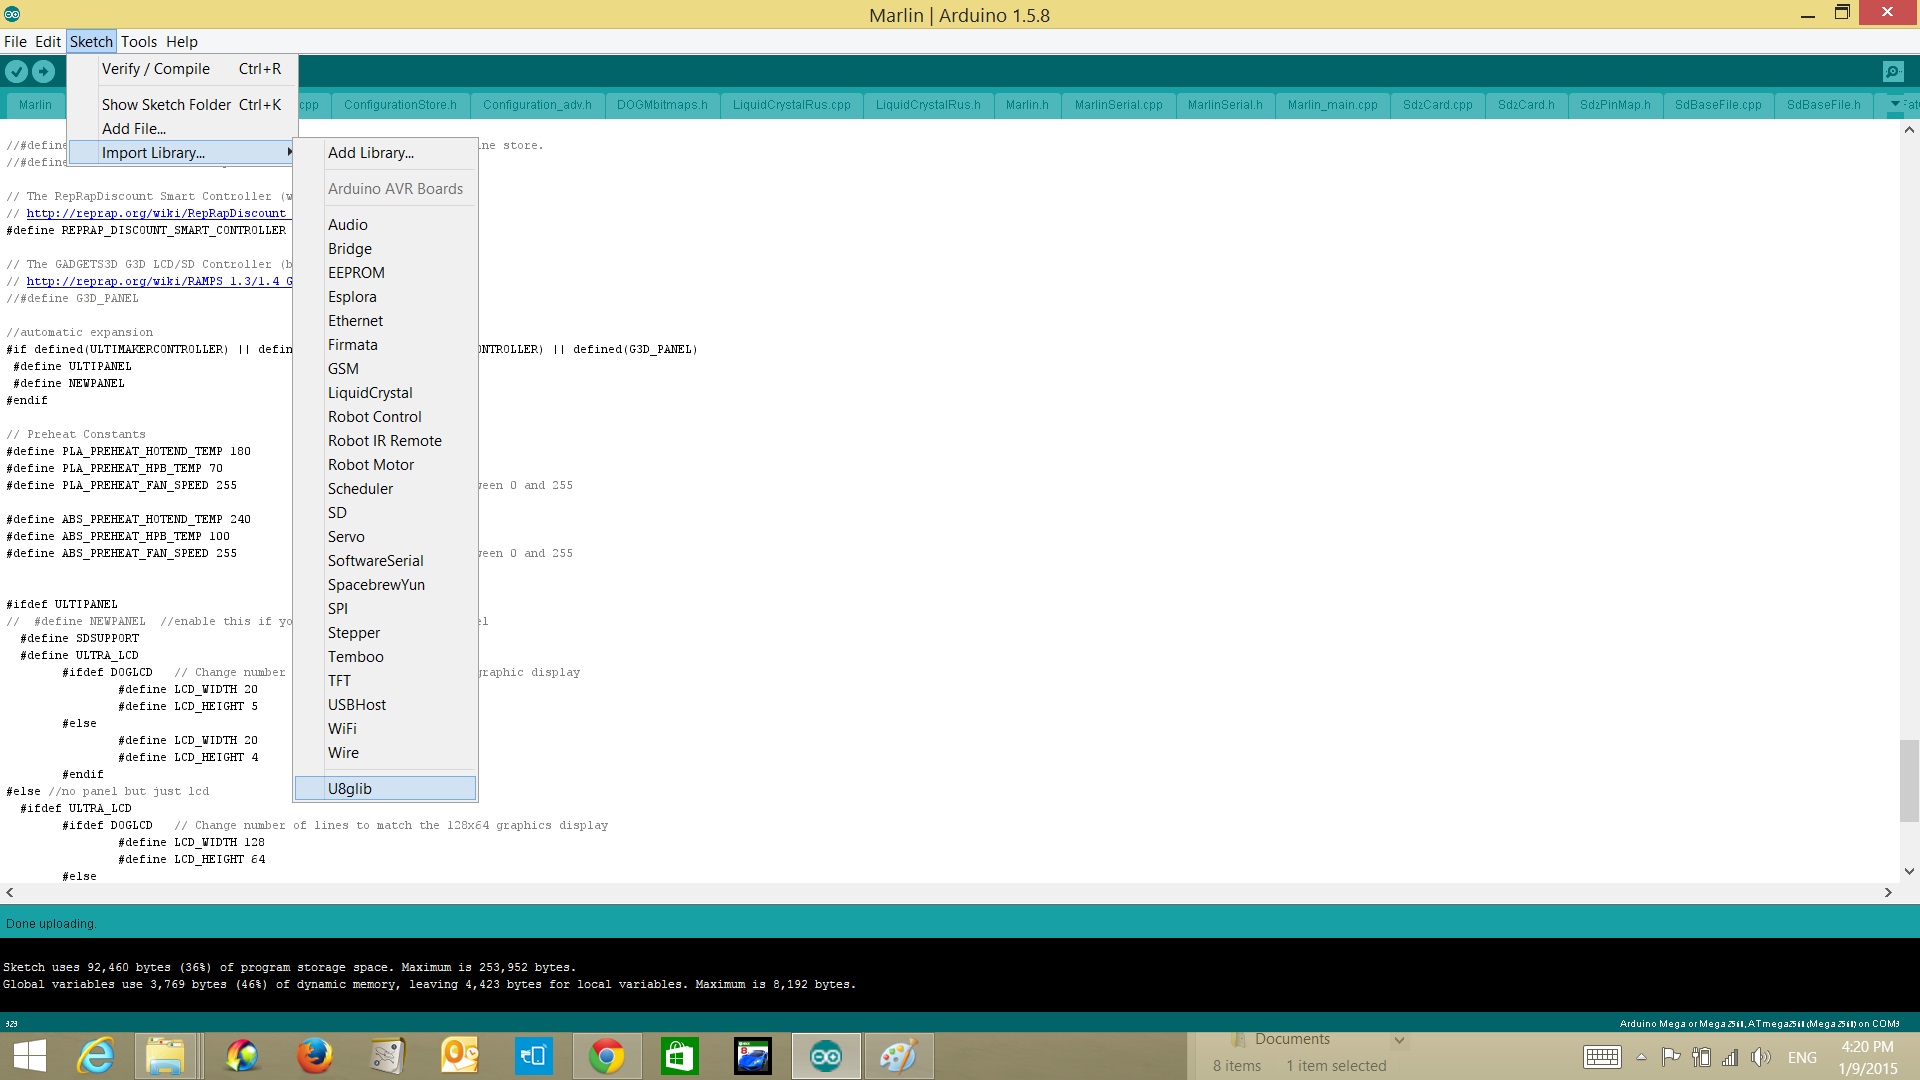Select U8glib from the library list
This screenshot has height=1080, width=1920.
click(x=350, y=789)
